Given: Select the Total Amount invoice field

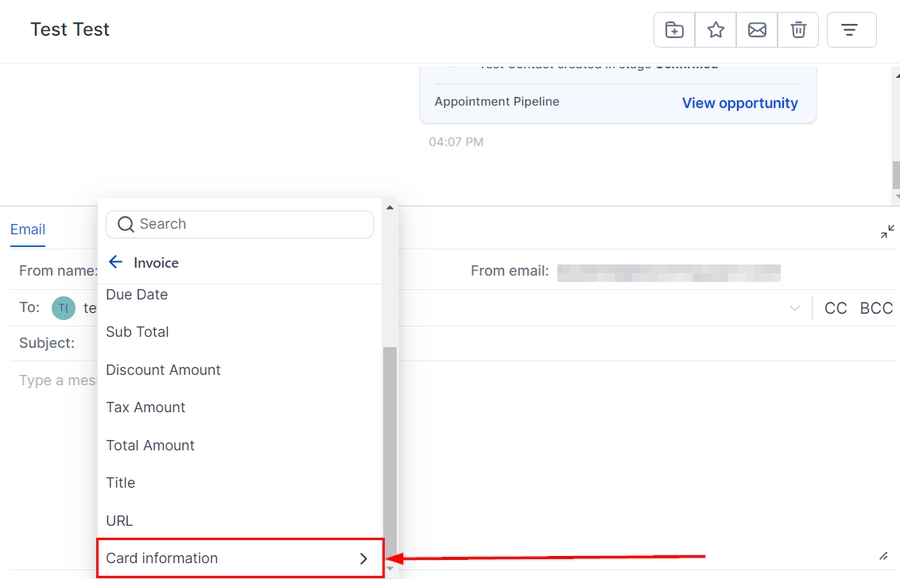Looking at the screenshot, I should (x=150, y=445).
